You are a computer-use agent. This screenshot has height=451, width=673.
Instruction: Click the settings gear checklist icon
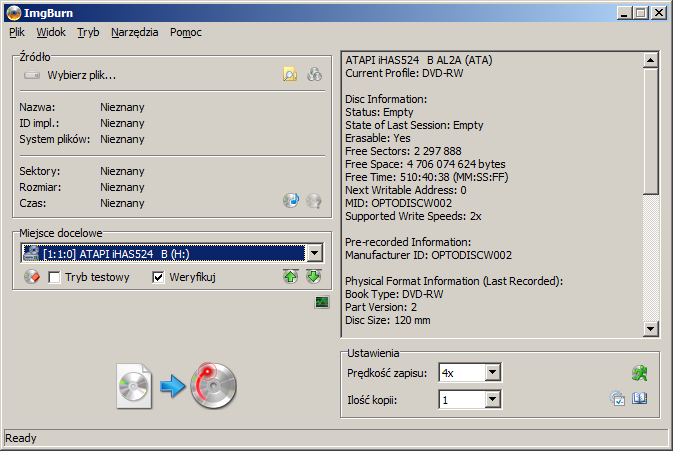click(x=617, y=398)
